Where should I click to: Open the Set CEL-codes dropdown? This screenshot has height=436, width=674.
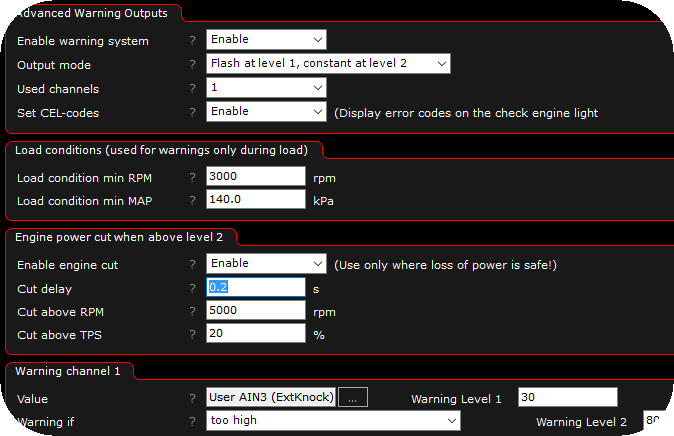tap(266, 112)
